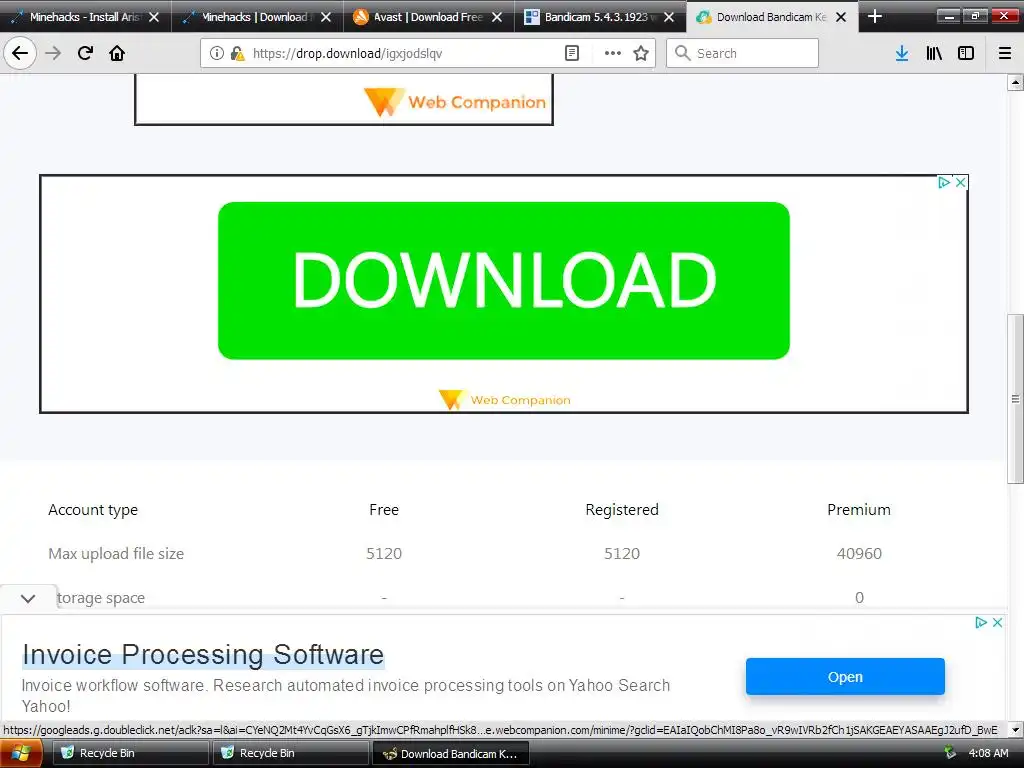This screenshot has width=1024, height=768.
Task: Open the Library bookshelf icon
Action: 934,53
